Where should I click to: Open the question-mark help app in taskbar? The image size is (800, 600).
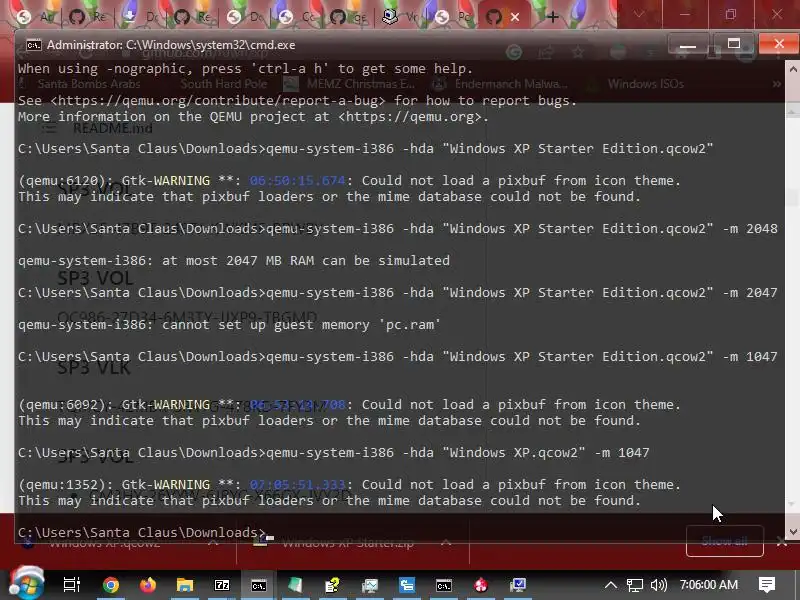pos(333,585)
